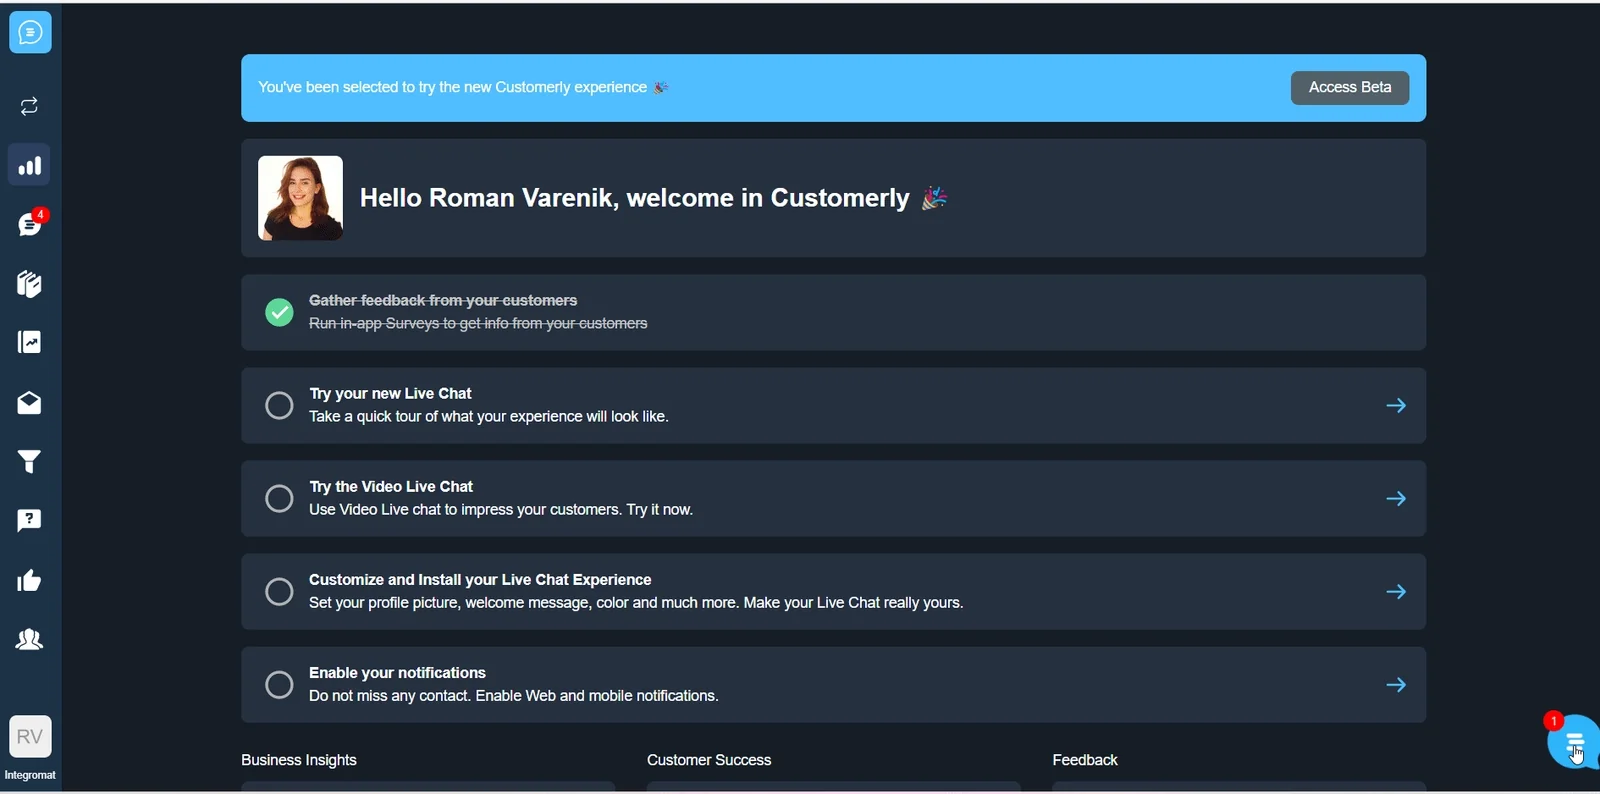Screen dimensions: 1600x794
Task: Open the funnel sidebar icon
Action: tap(29, 461)
